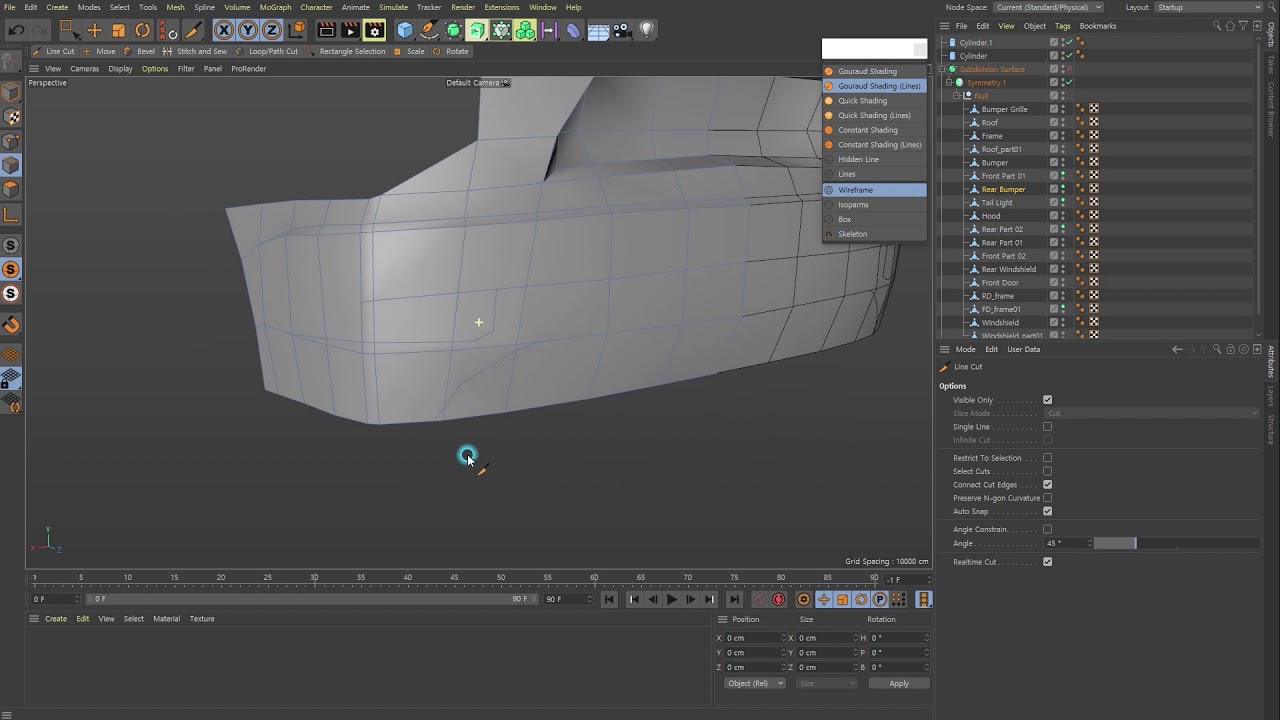1280x720 pixels.
Task: Click the search icon in Object Manager
Action: (x=1217, y=26)
